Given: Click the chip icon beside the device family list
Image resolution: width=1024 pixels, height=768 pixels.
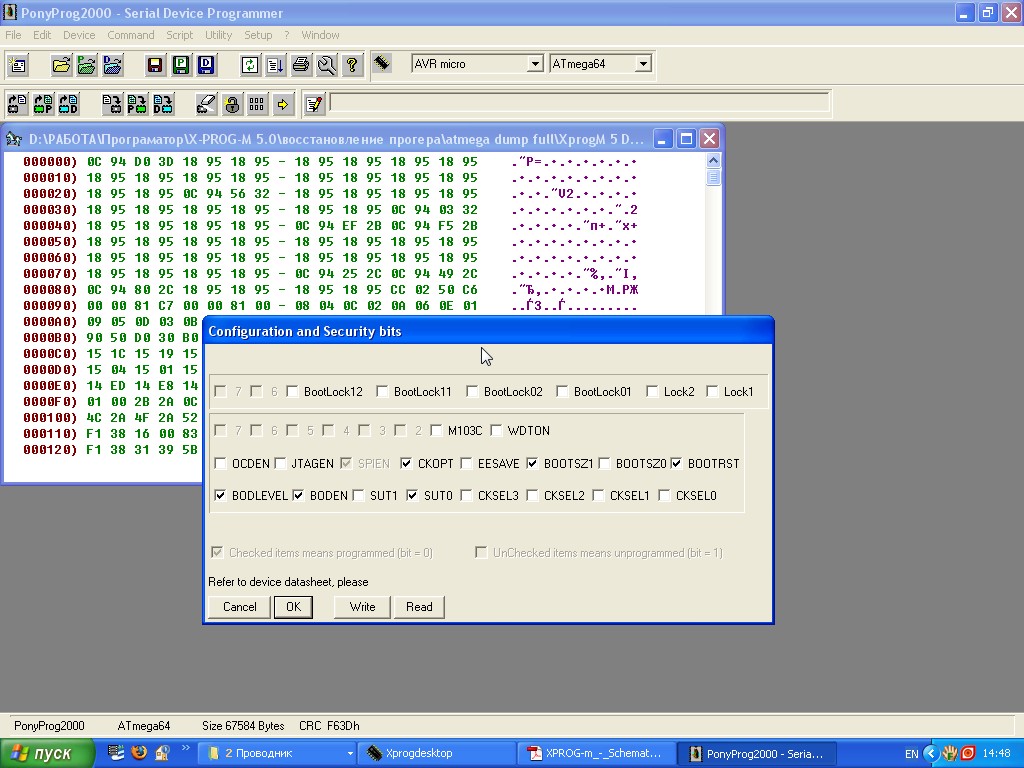Looking at the screenshot, I should coord(382,63).
